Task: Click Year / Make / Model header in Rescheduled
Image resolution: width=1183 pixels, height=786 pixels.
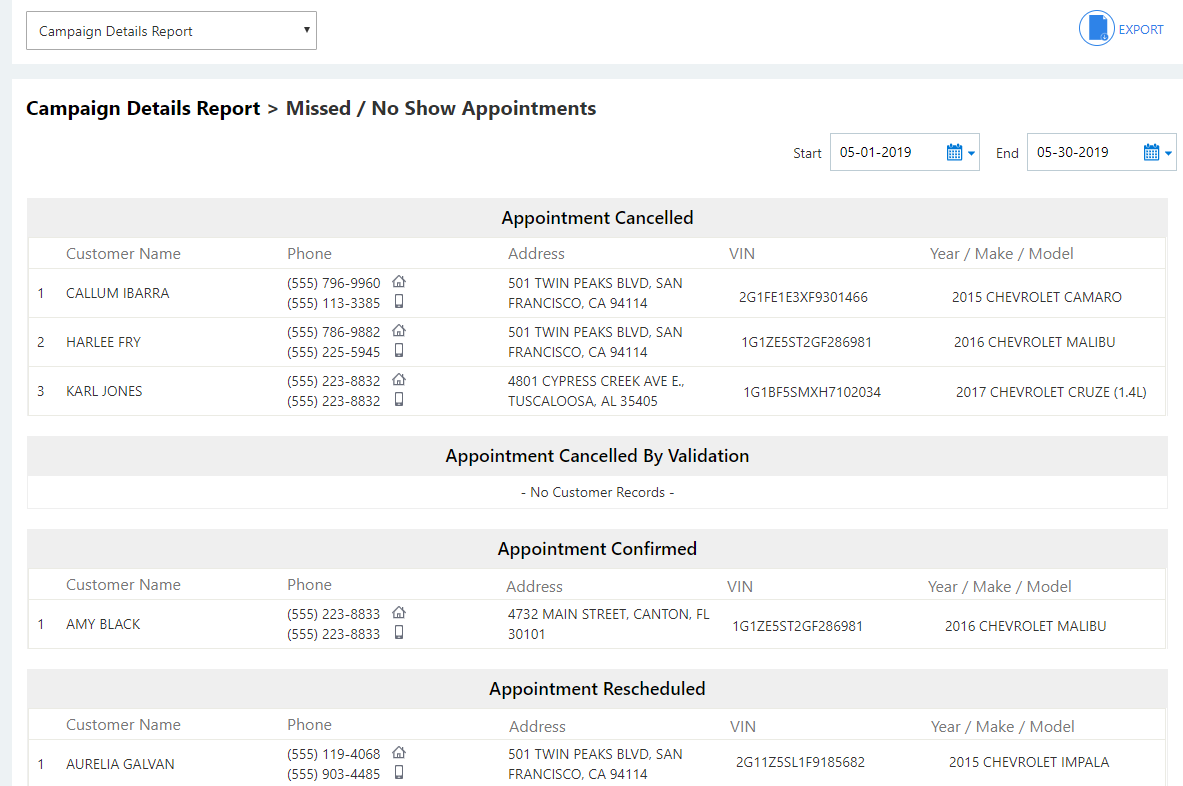Action: [x=1003, y=727]
